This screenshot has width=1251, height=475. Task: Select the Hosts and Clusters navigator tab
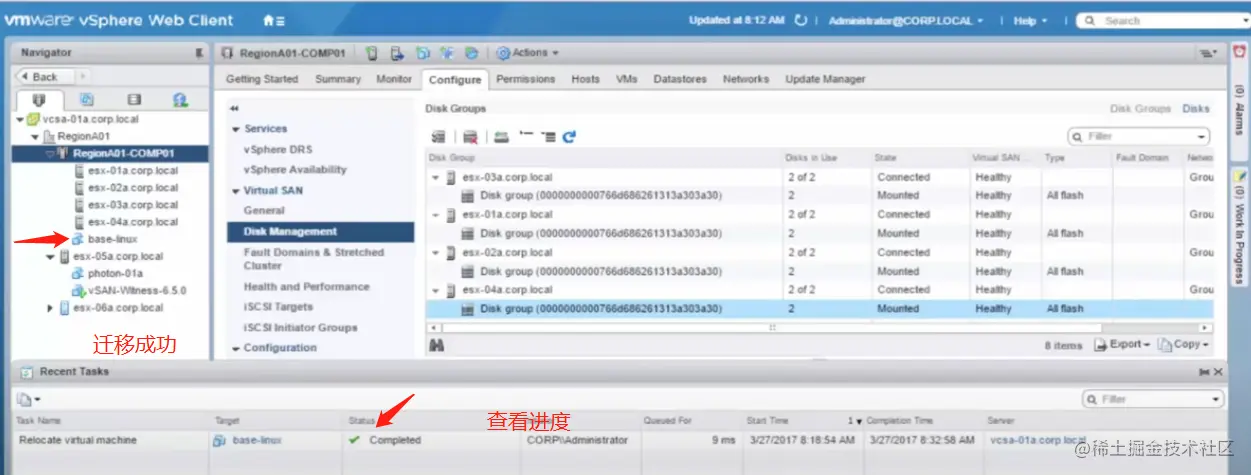click(x=39, y=100)
